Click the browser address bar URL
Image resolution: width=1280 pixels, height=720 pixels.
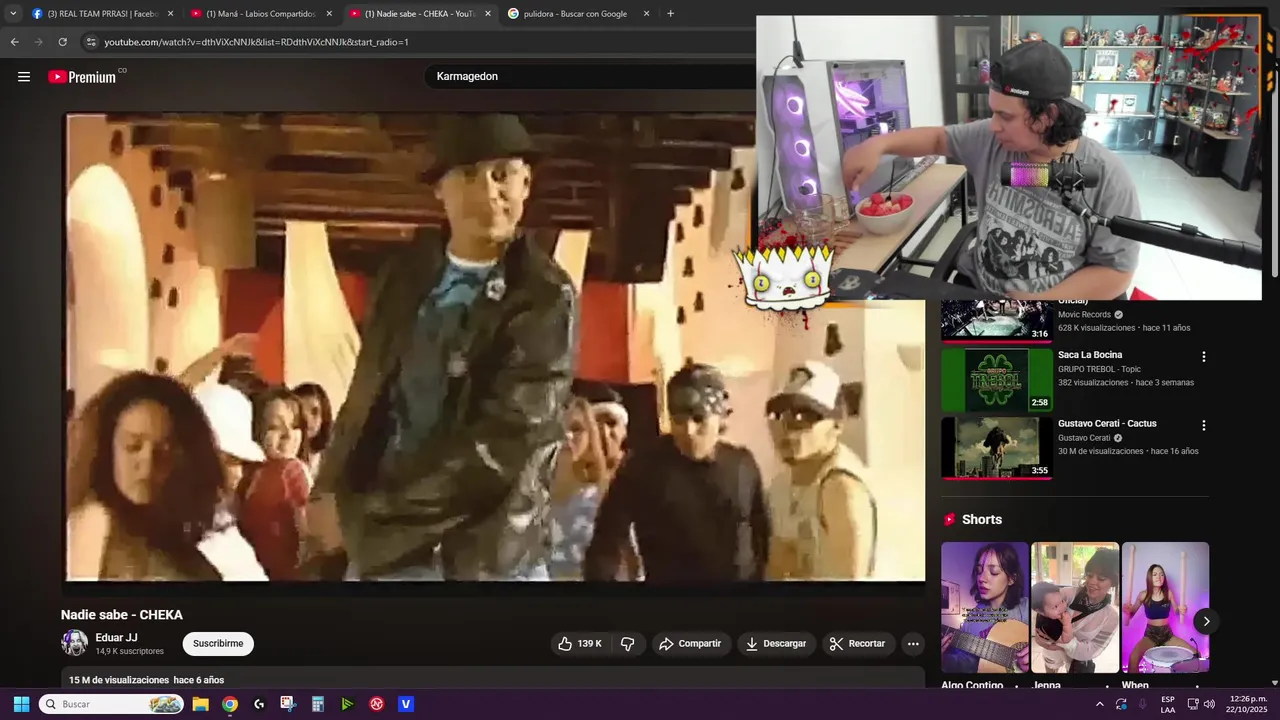coord(256,42)
